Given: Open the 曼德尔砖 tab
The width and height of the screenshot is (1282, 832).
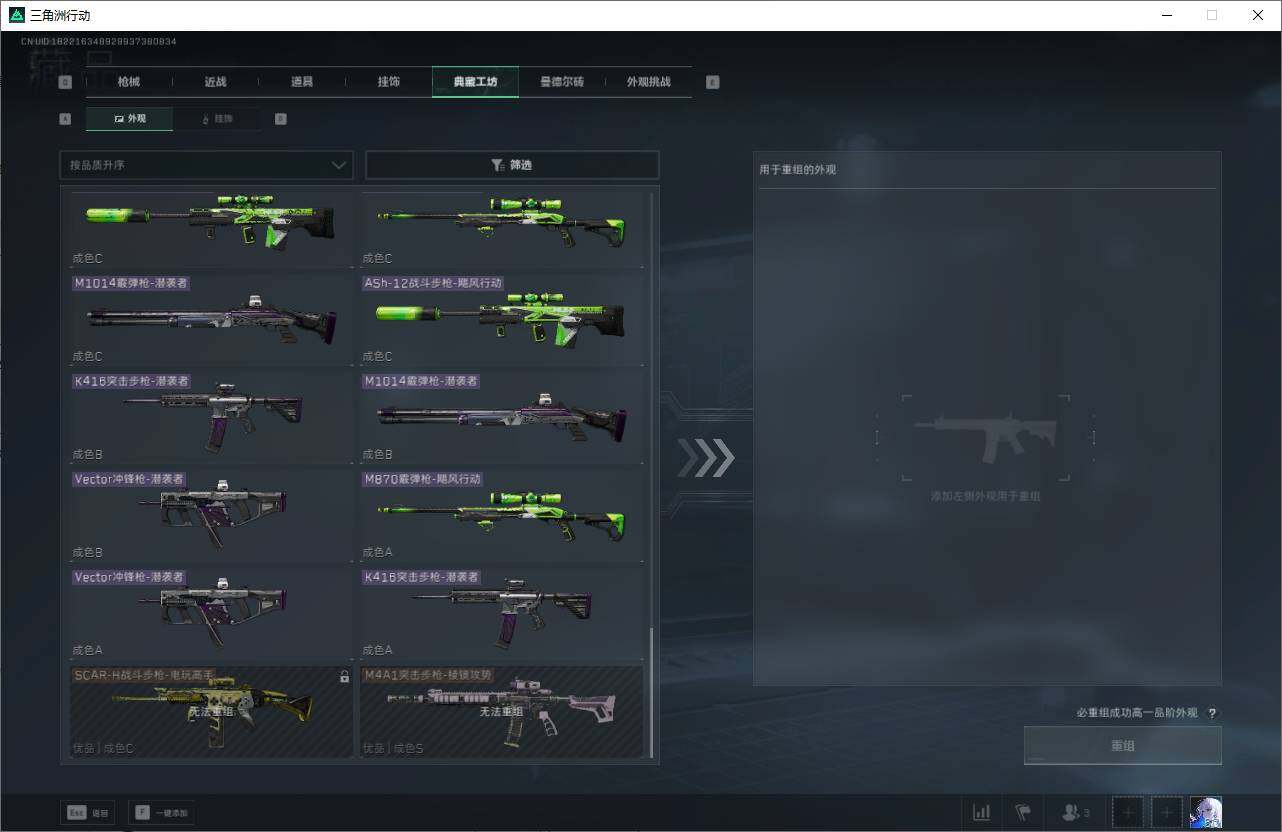Looking at the screenshot, I should coord(562,82).
